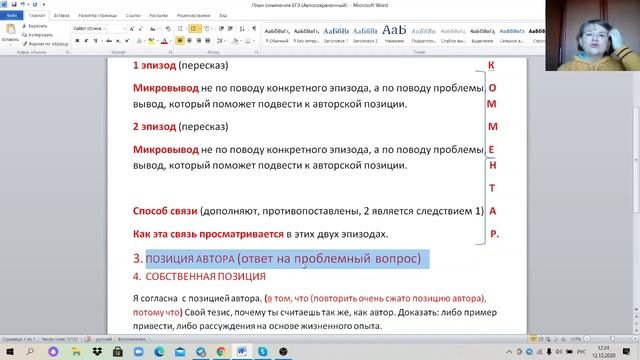The height and width of the screenshot is (360, 640).
Task: Click the СОБСТВЕННАЯ ПОЗИЦИЯ heading
Action: (205, 276)
